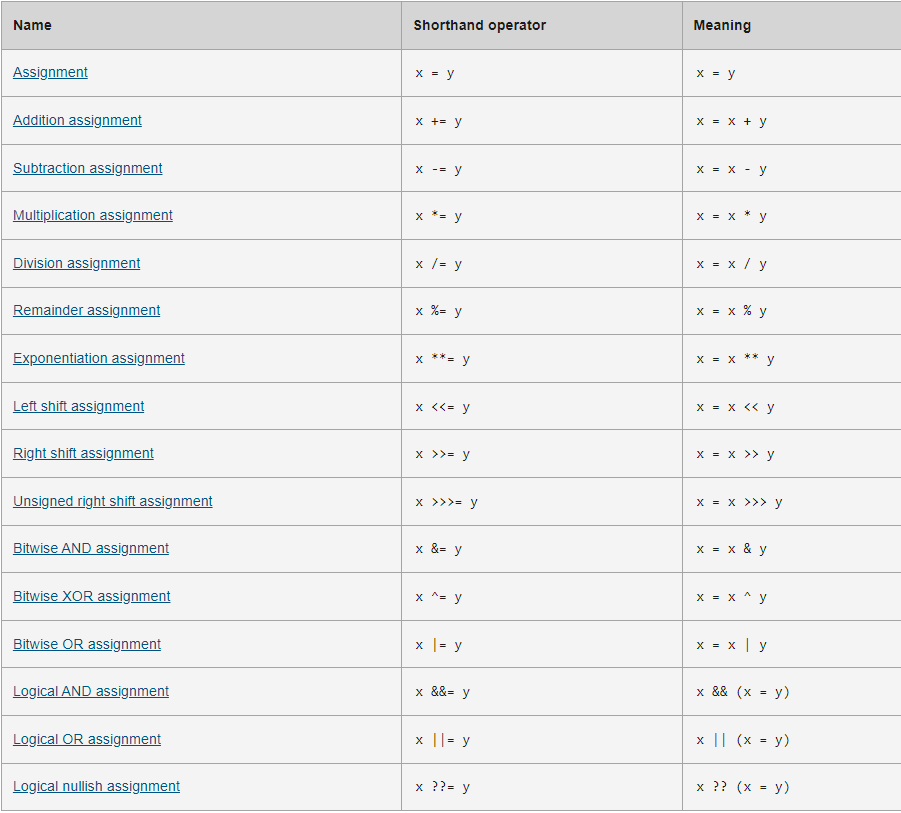The image size is (901, 813).
Task: Open the Logical nullish assignment link
Action: pos(96,786)
